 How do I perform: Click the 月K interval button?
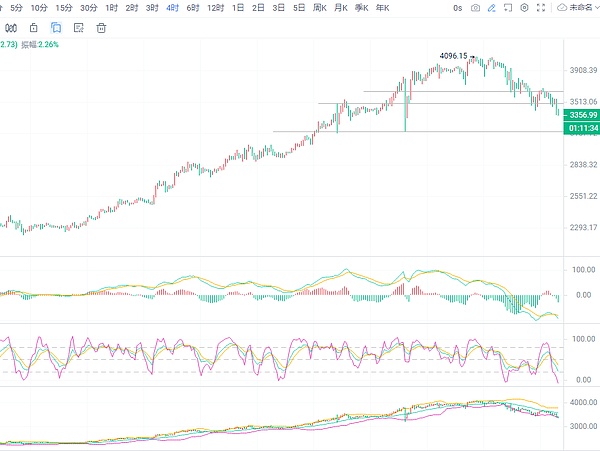(x=340, y=8)
